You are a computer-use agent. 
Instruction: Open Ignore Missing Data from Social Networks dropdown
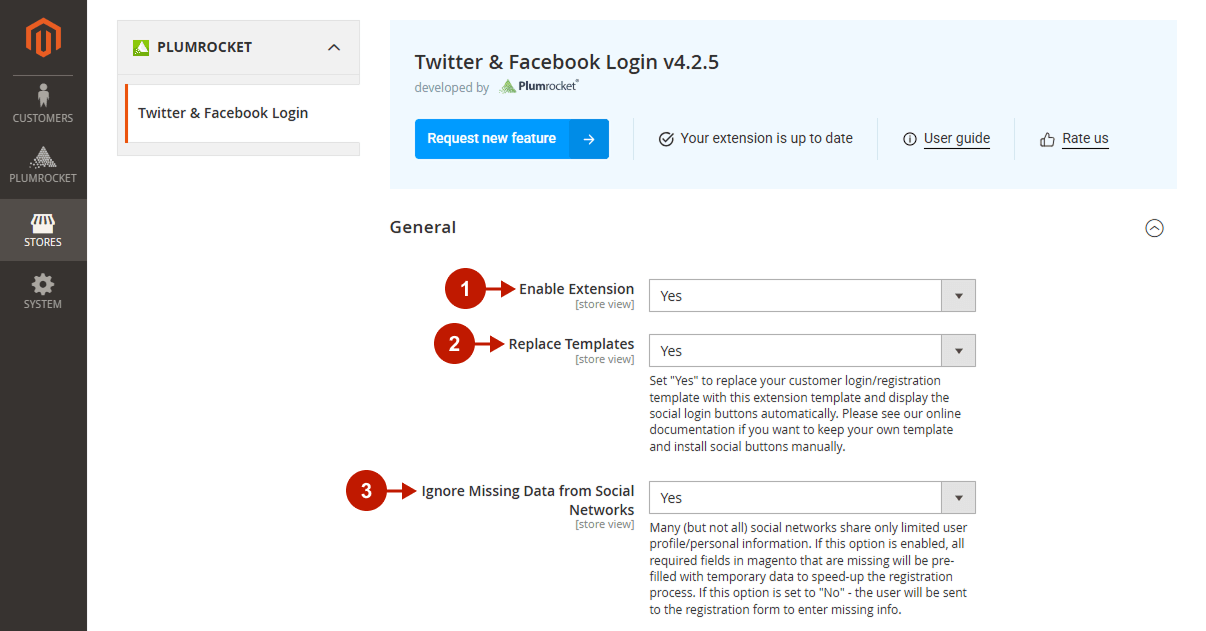[812, 498]
